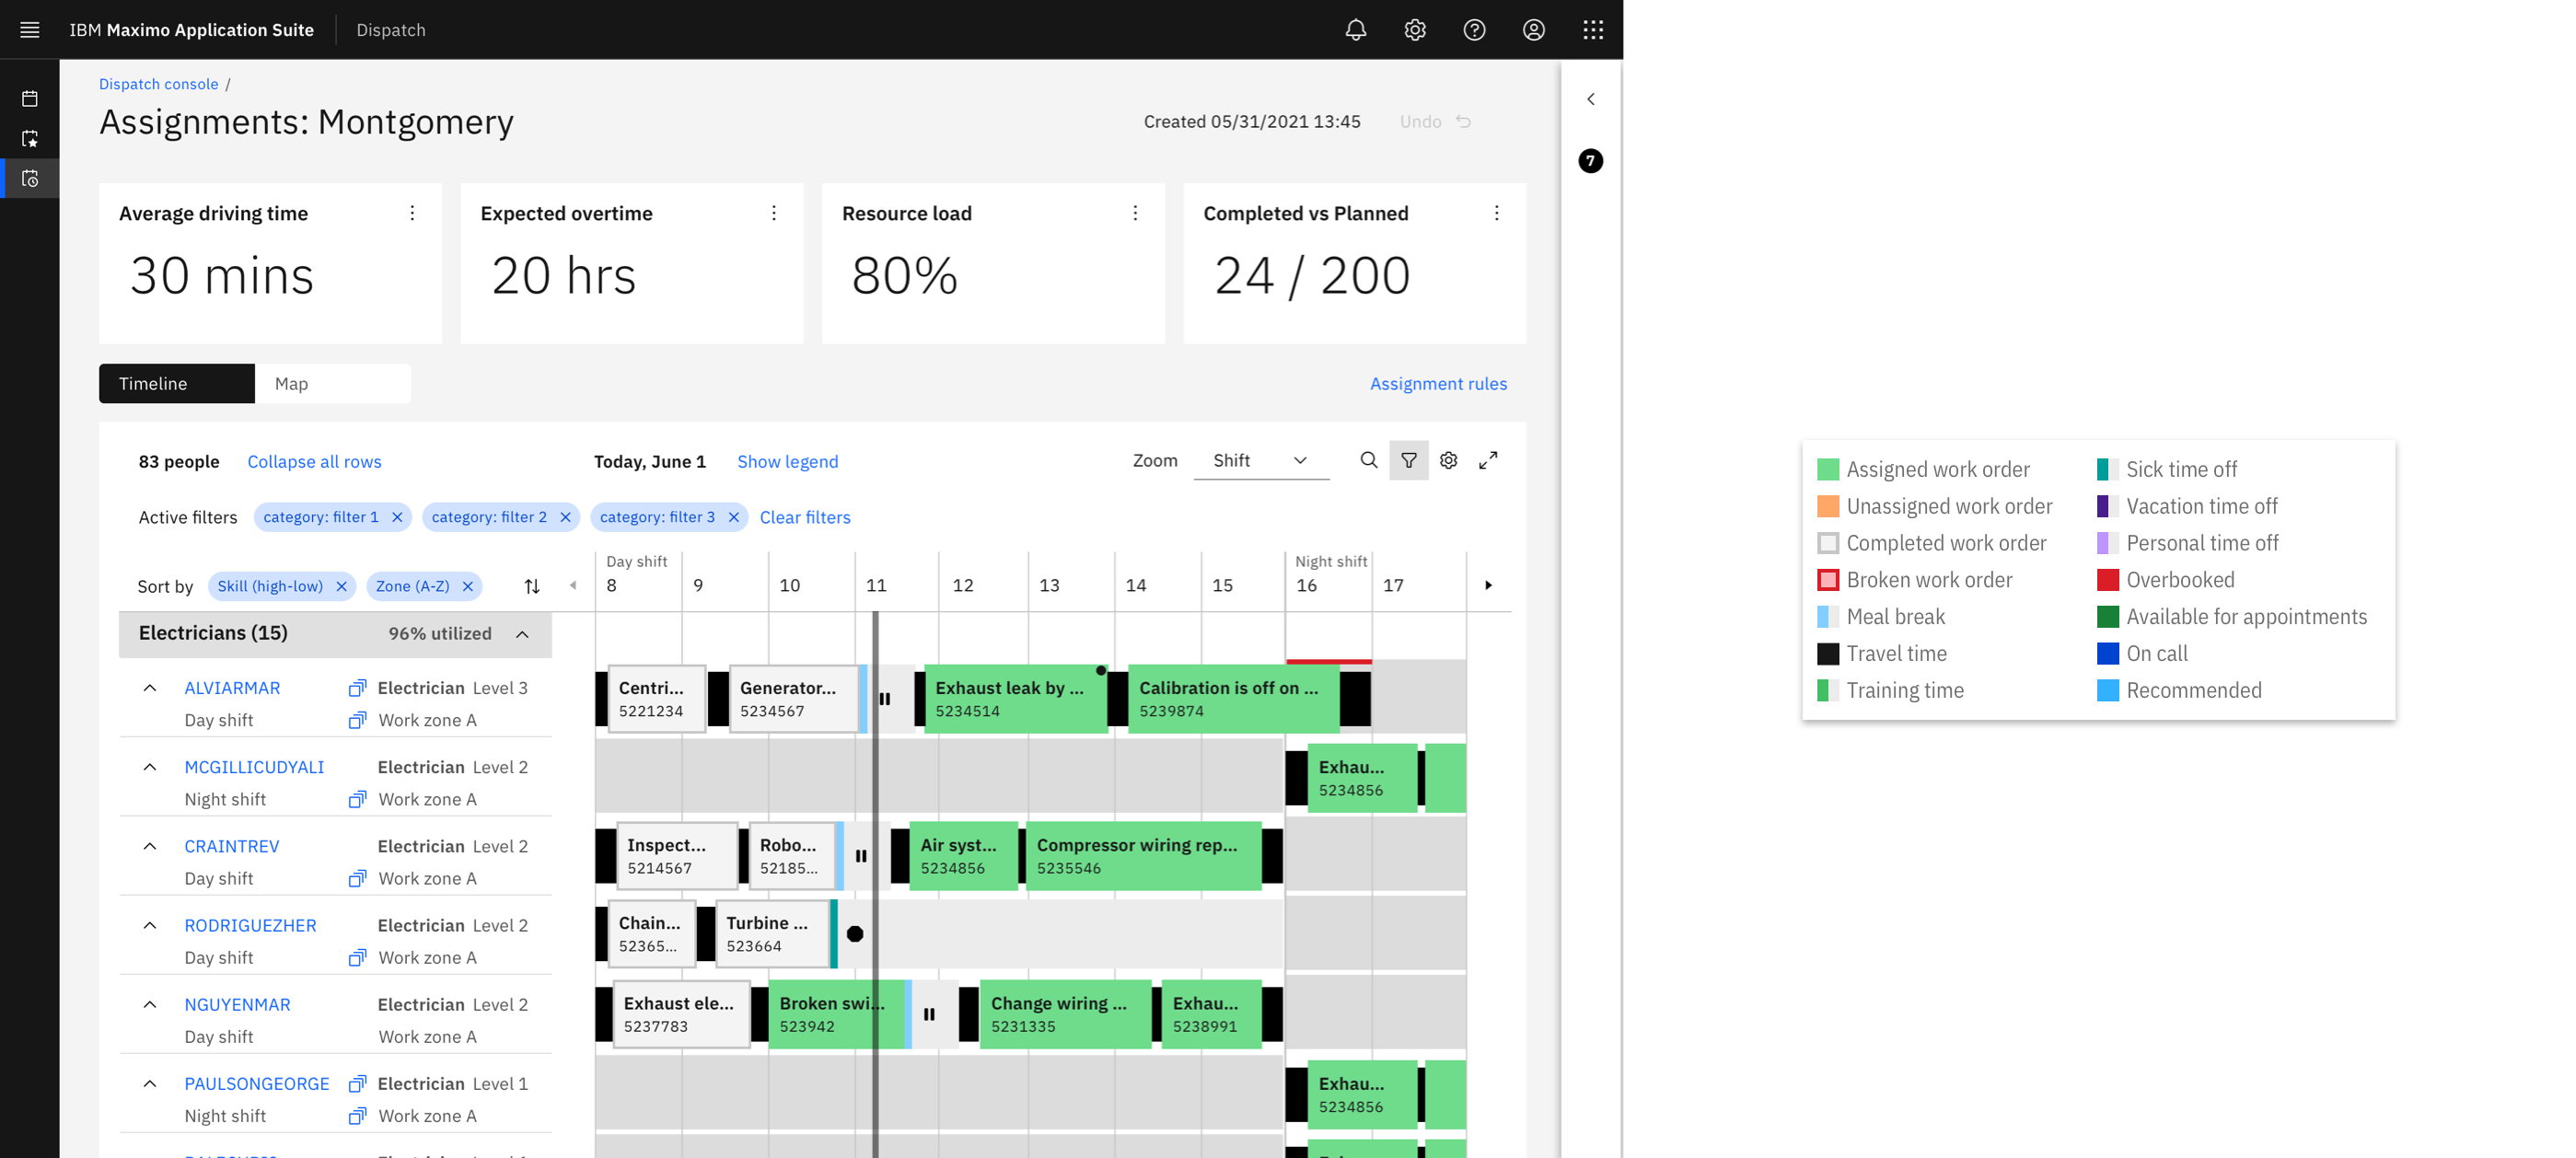
Task: Click the Dispatch label in header
Action: tap(391, 30)
